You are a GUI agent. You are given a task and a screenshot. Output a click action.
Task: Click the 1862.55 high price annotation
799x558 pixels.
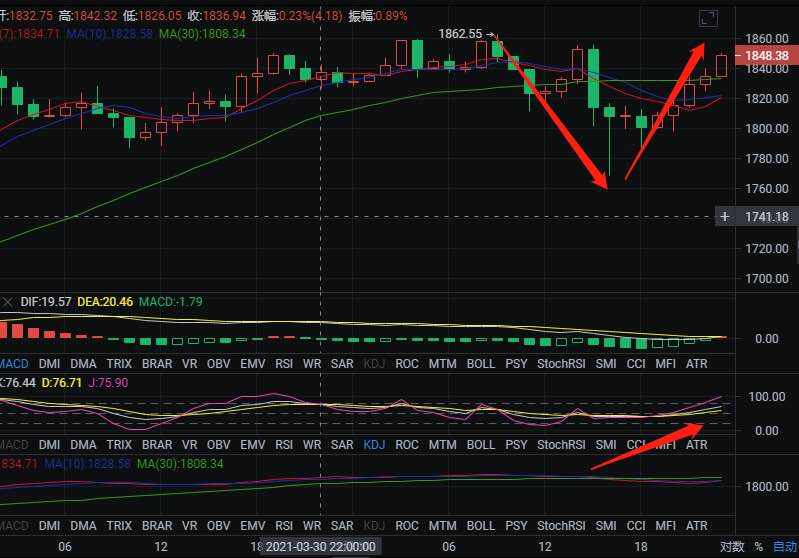460,34
